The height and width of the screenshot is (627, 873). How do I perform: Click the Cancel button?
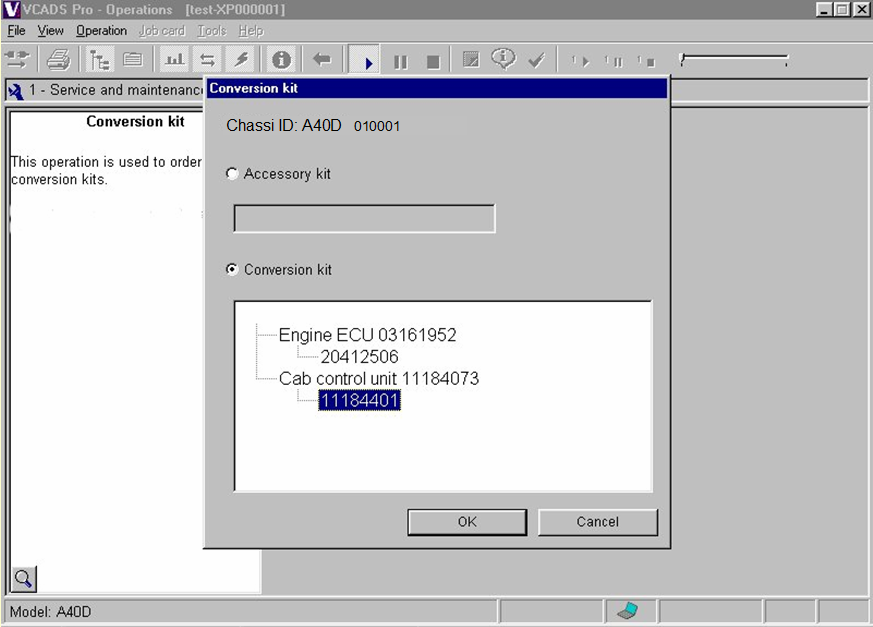click(597, 522)
